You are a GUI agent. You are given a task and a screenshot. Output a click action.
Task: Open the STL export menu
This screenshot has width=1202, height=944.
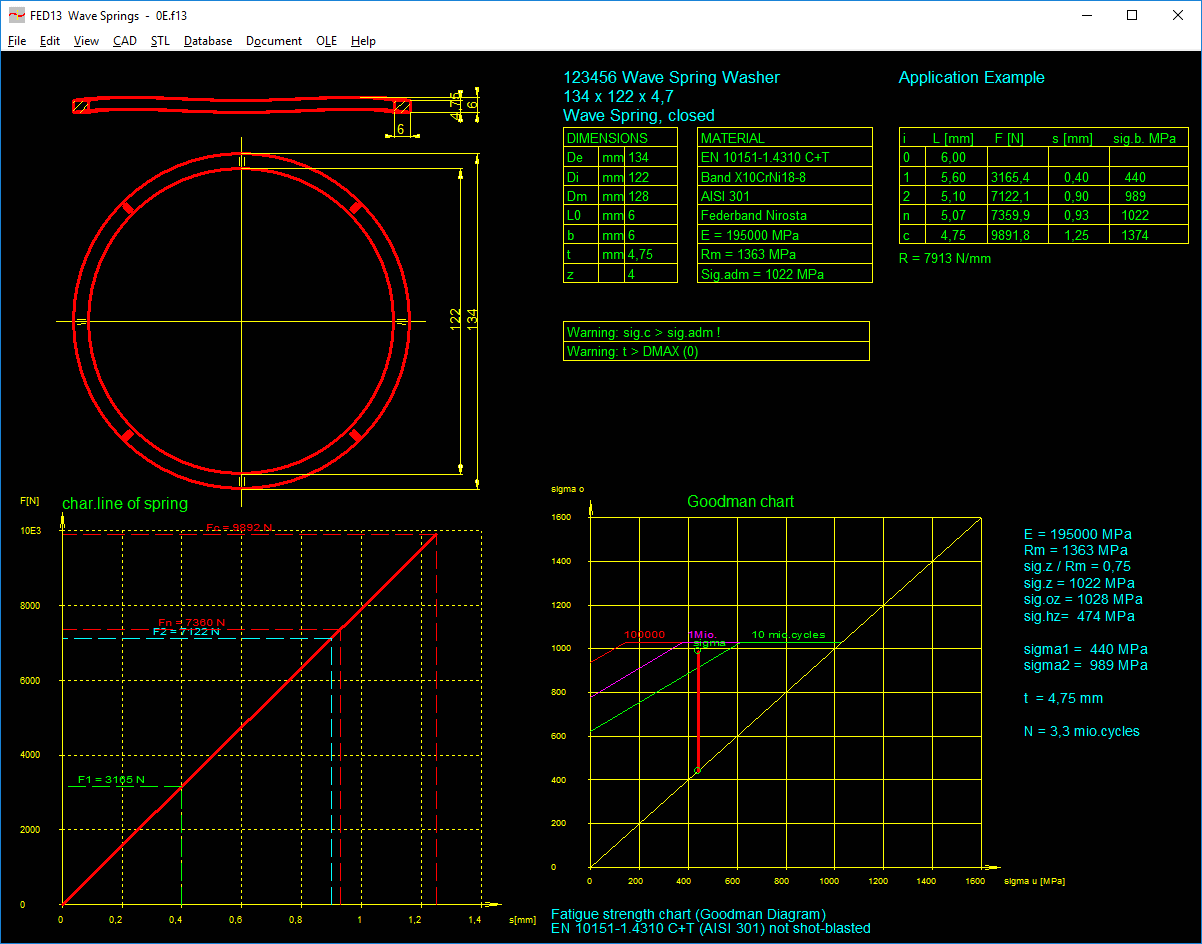[x=160, y=41]
